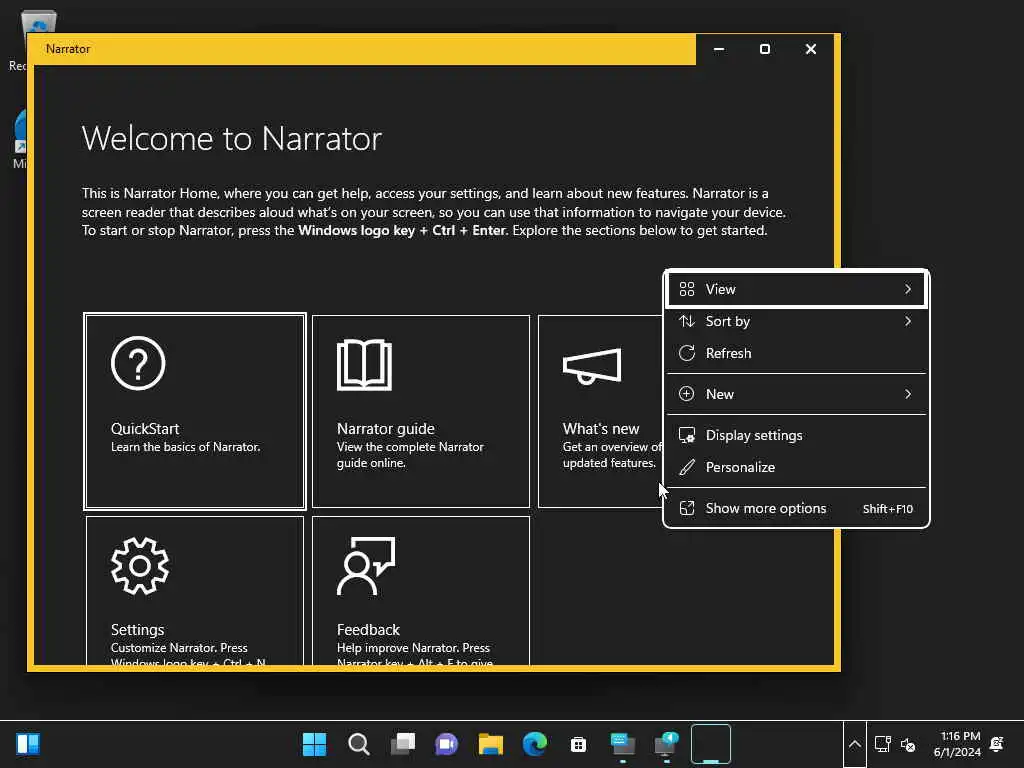Select View in the context menu
Image resolution: width=1024 pixels, height=768 pixels.
796,289
